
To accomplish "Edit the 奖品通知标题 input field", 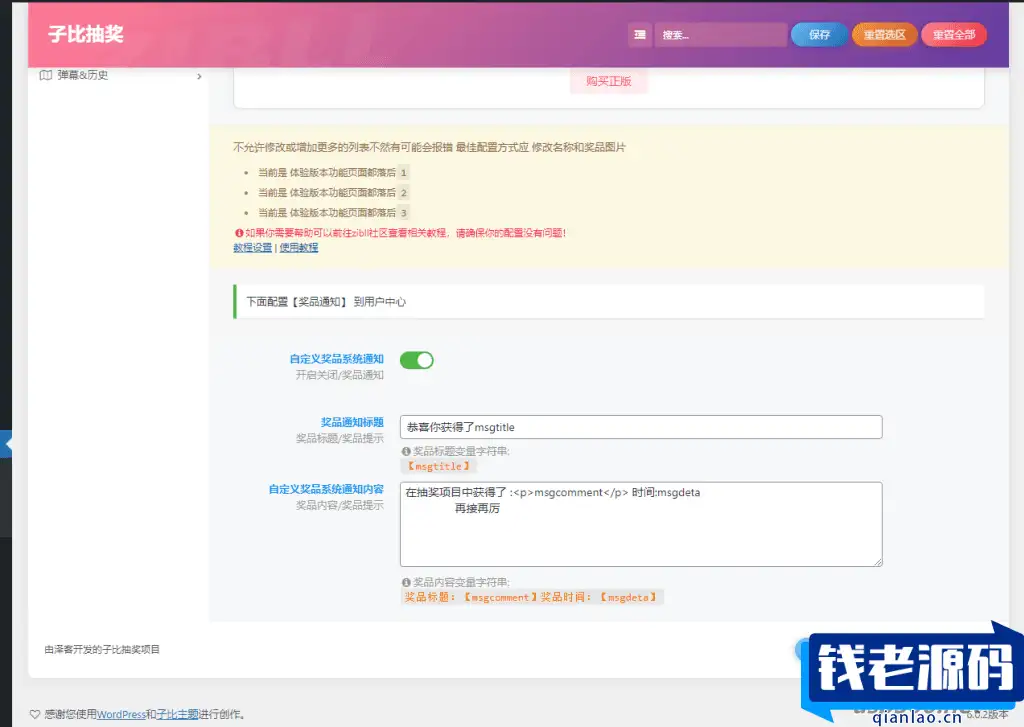I will pyautogui.click(x=641, y=427).
